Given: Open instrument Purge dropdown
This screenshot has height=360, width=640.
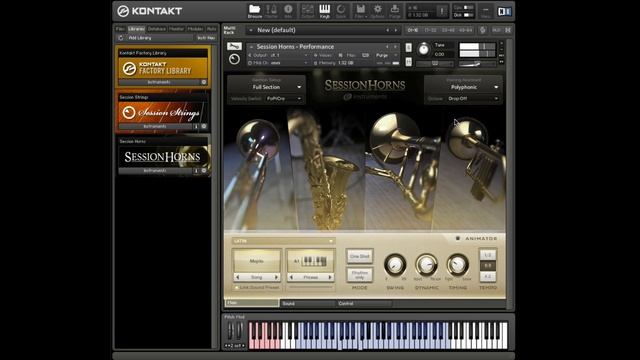Looking at the screenshot, I should pos(386,55).
